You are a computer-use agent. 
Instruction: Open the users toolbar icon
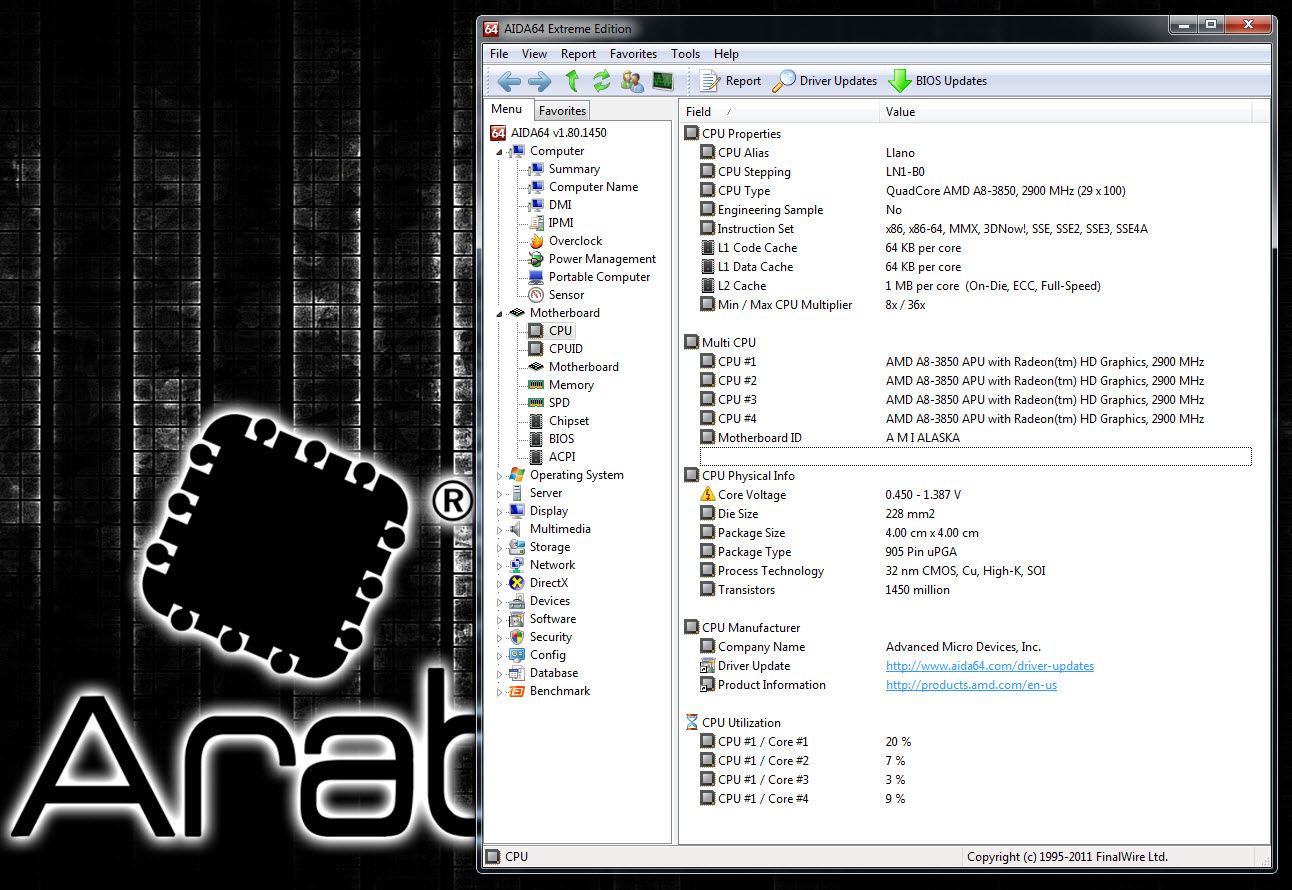click(x=632, y=81)
